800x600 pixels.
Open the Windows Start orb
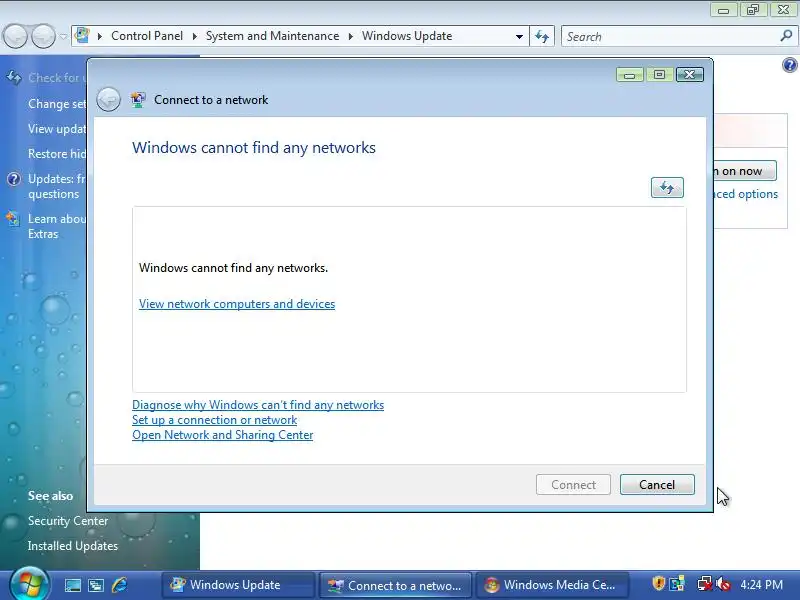(x=29, y=584)
